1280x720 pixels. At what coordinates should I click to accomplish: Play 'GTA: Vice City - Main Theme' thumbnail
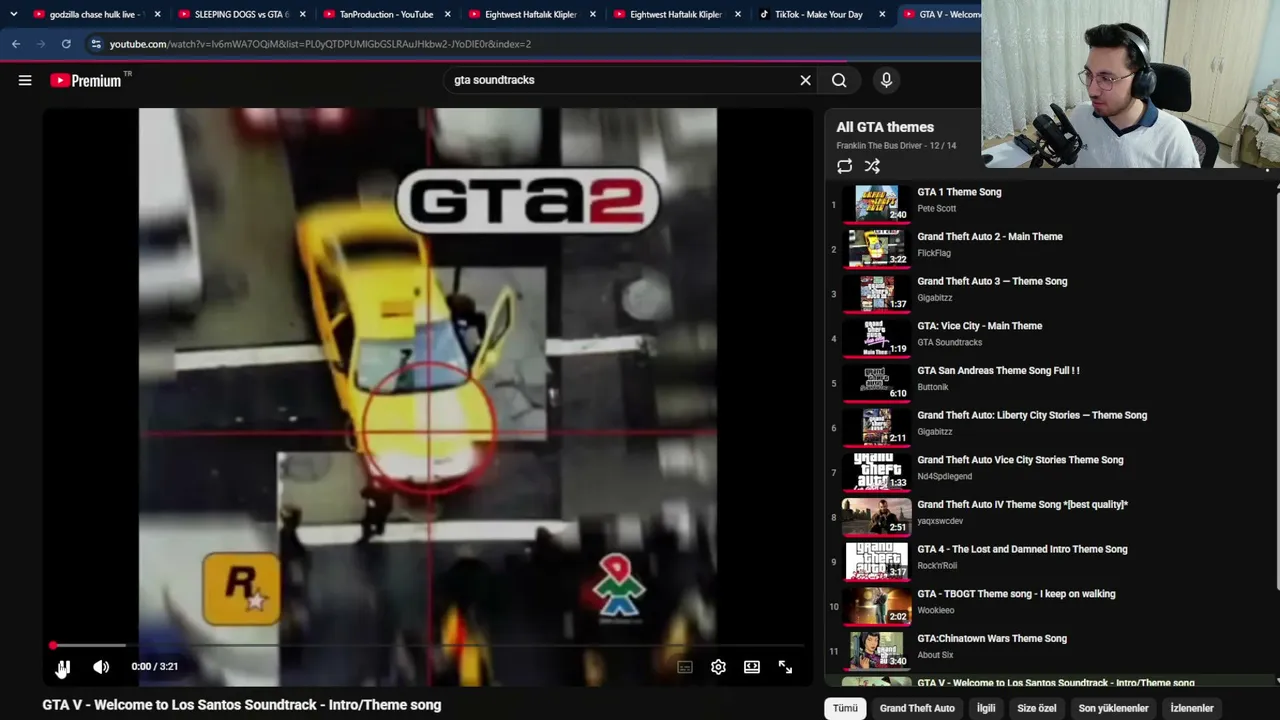(877, 337)
